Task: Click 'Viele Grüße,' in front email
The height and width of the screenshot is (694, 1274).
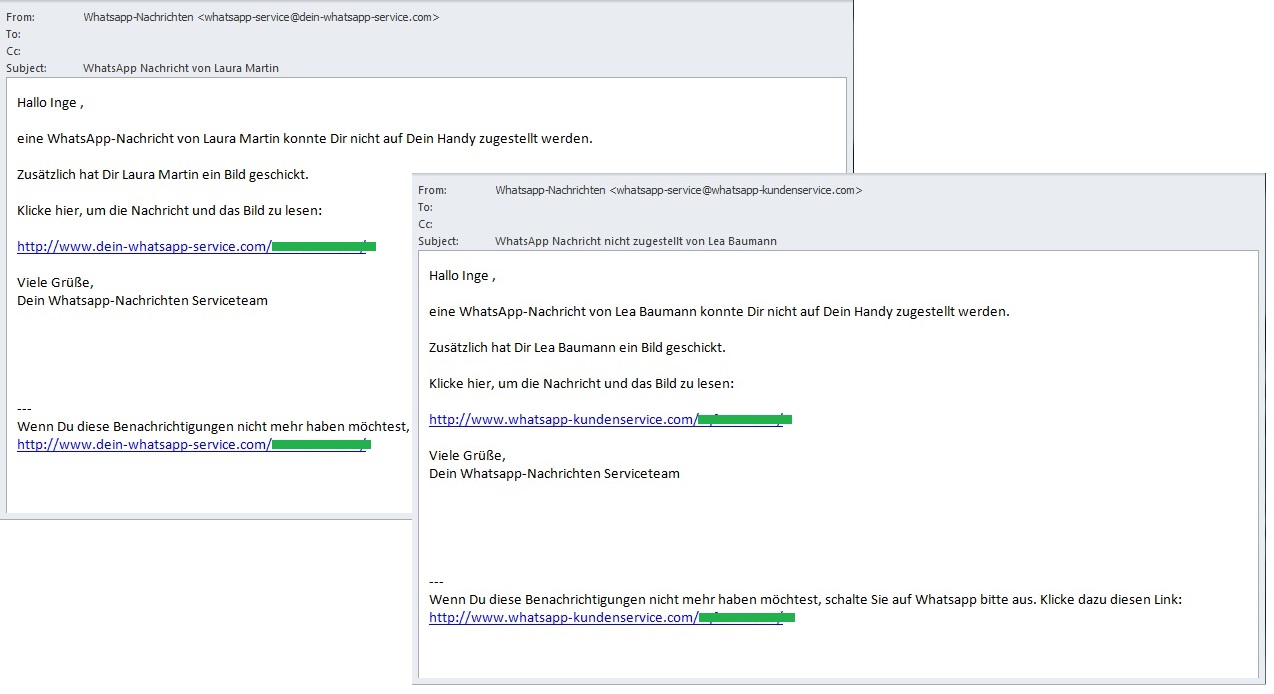Action: [467, 455]
